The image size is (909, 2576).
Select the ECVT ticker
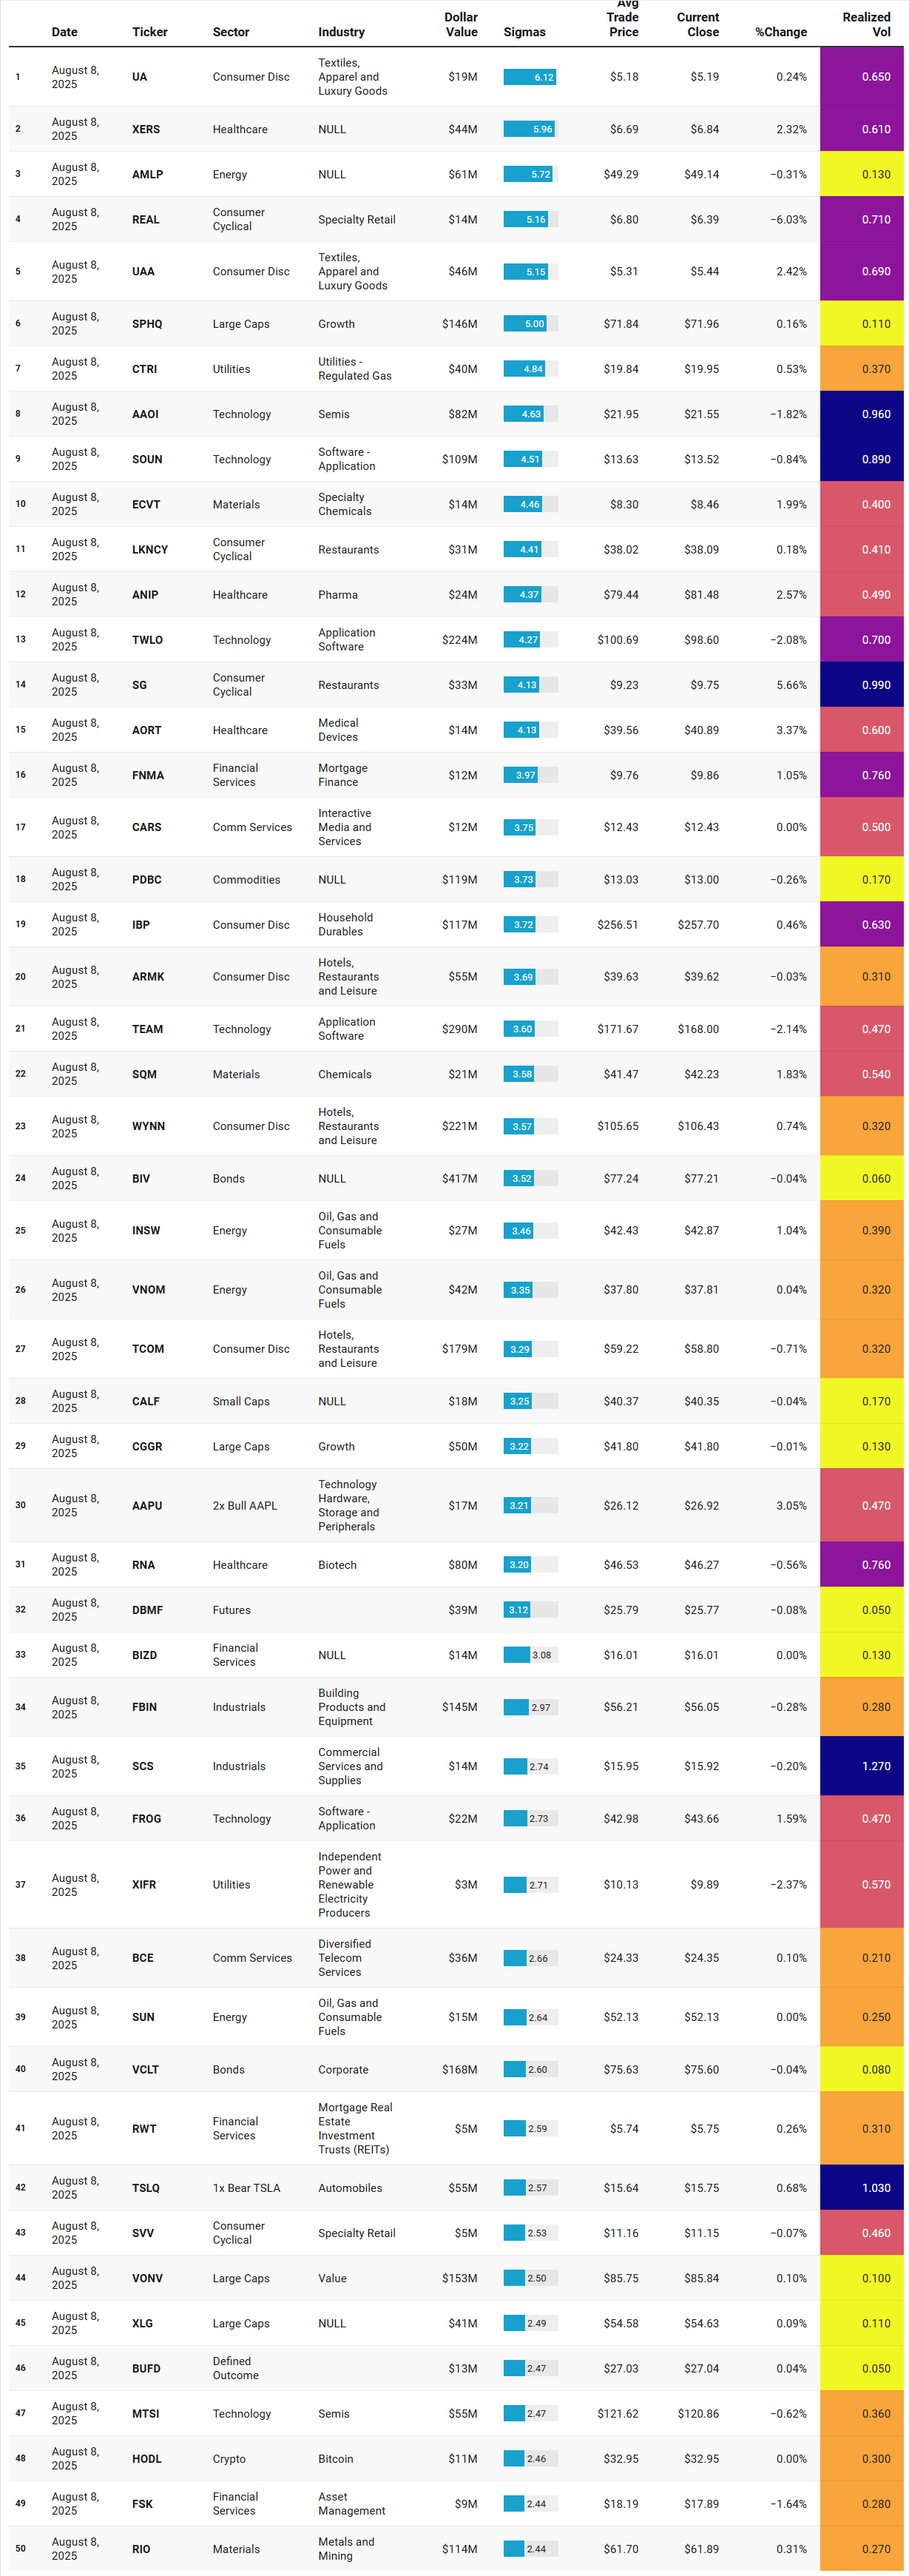[146, 504]
